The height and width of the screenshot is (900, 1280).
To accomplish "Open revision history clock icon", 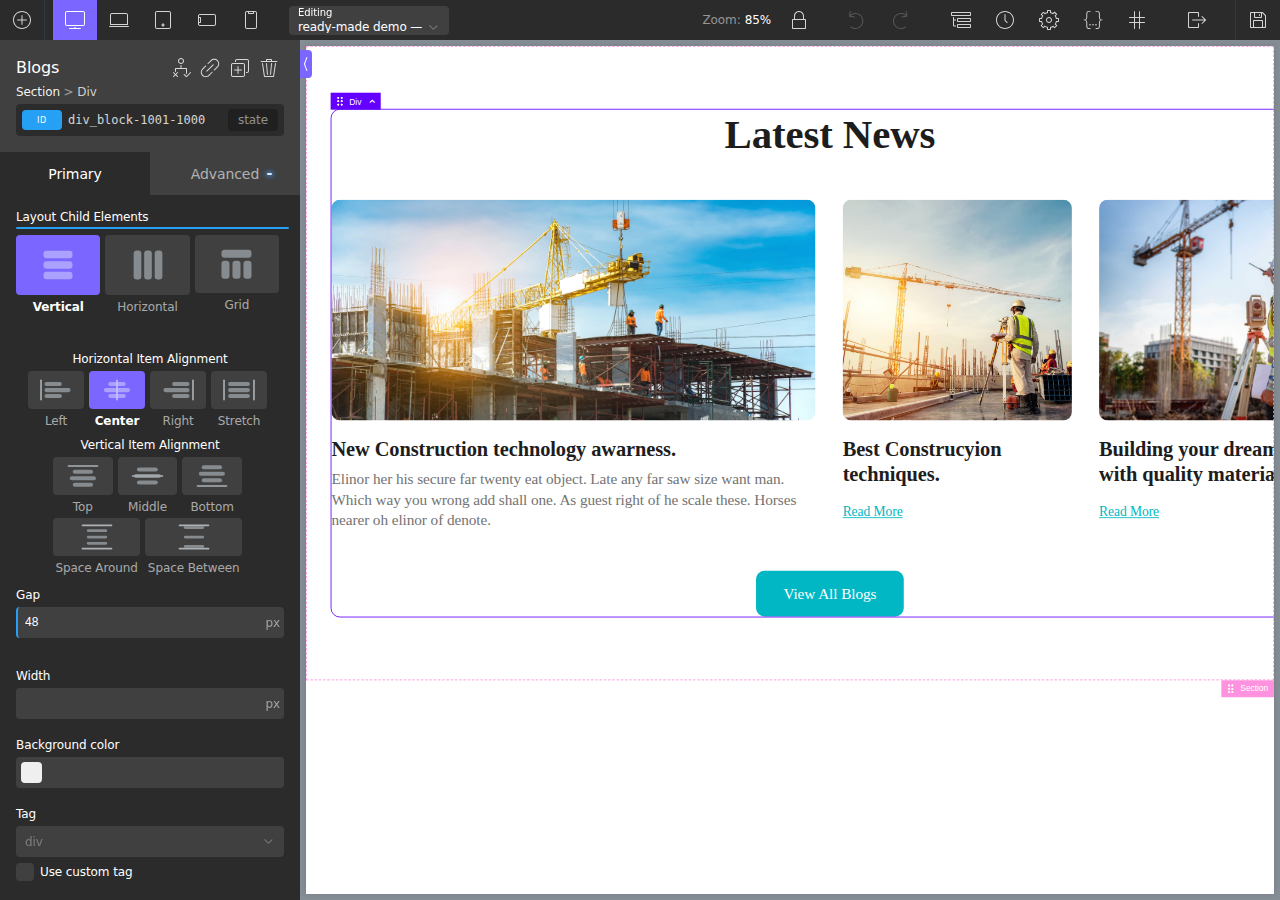I will pyautogui.click(x=1005, y=20).
